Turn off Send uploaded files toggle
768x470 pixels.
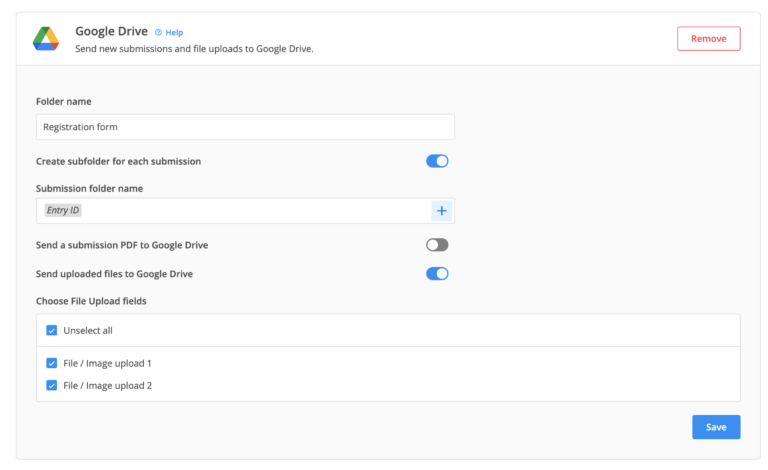point(437,274)
